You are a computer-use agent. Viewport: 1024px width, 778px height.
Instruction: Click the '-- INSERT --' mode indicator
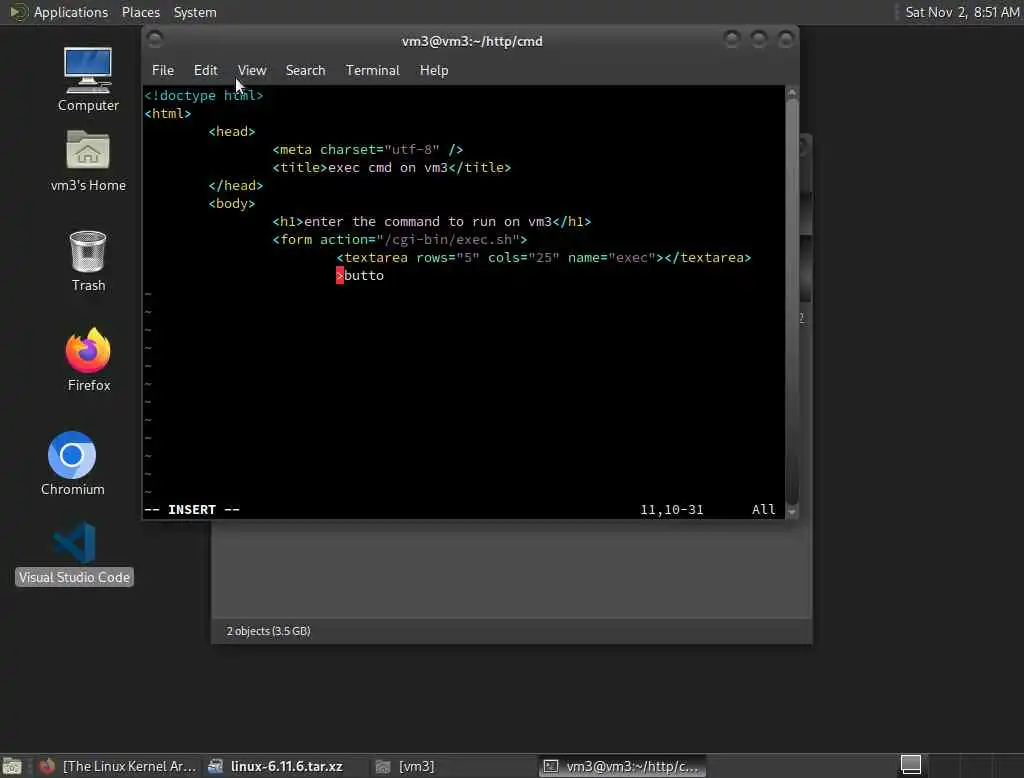coord(192,510)
